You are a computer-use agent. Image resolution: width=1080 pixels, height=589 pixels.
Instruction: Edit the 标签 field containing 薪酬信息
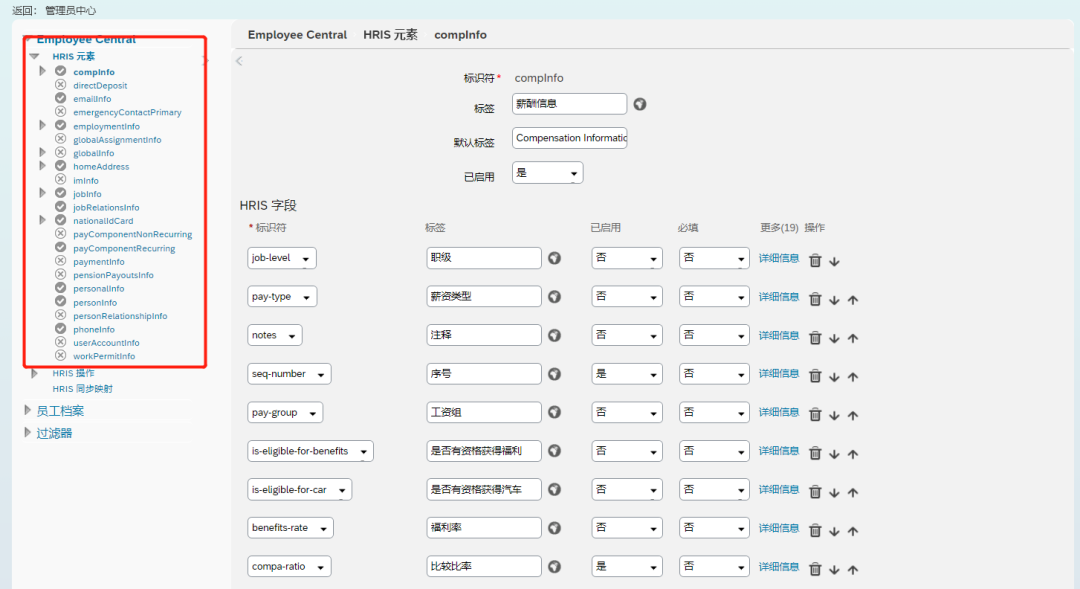[570, 104]
